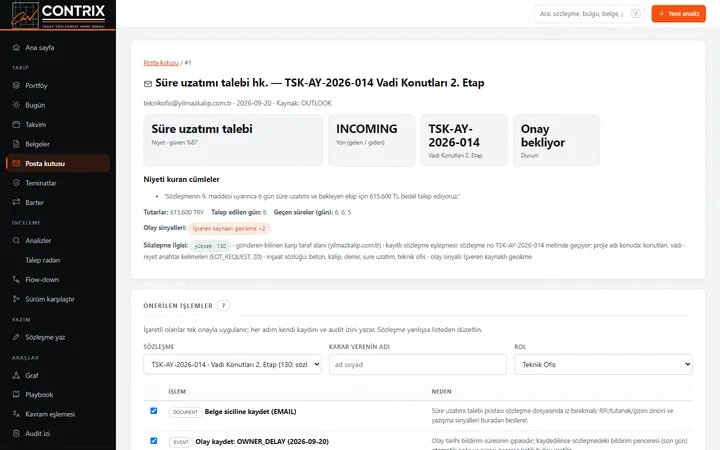720x450 pixels.
Task: Toggle the Olay kaydet OWNER_DELAY checkbox
Action: (153, 441)
